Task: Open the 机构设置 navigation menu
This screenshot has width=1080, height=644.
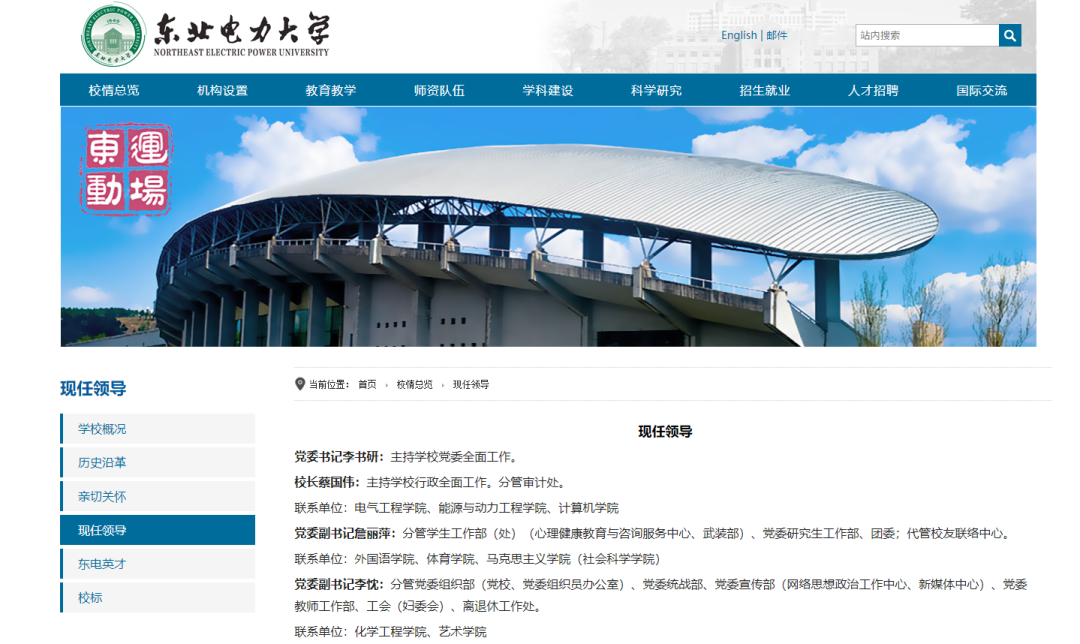Action: point(224,89)
